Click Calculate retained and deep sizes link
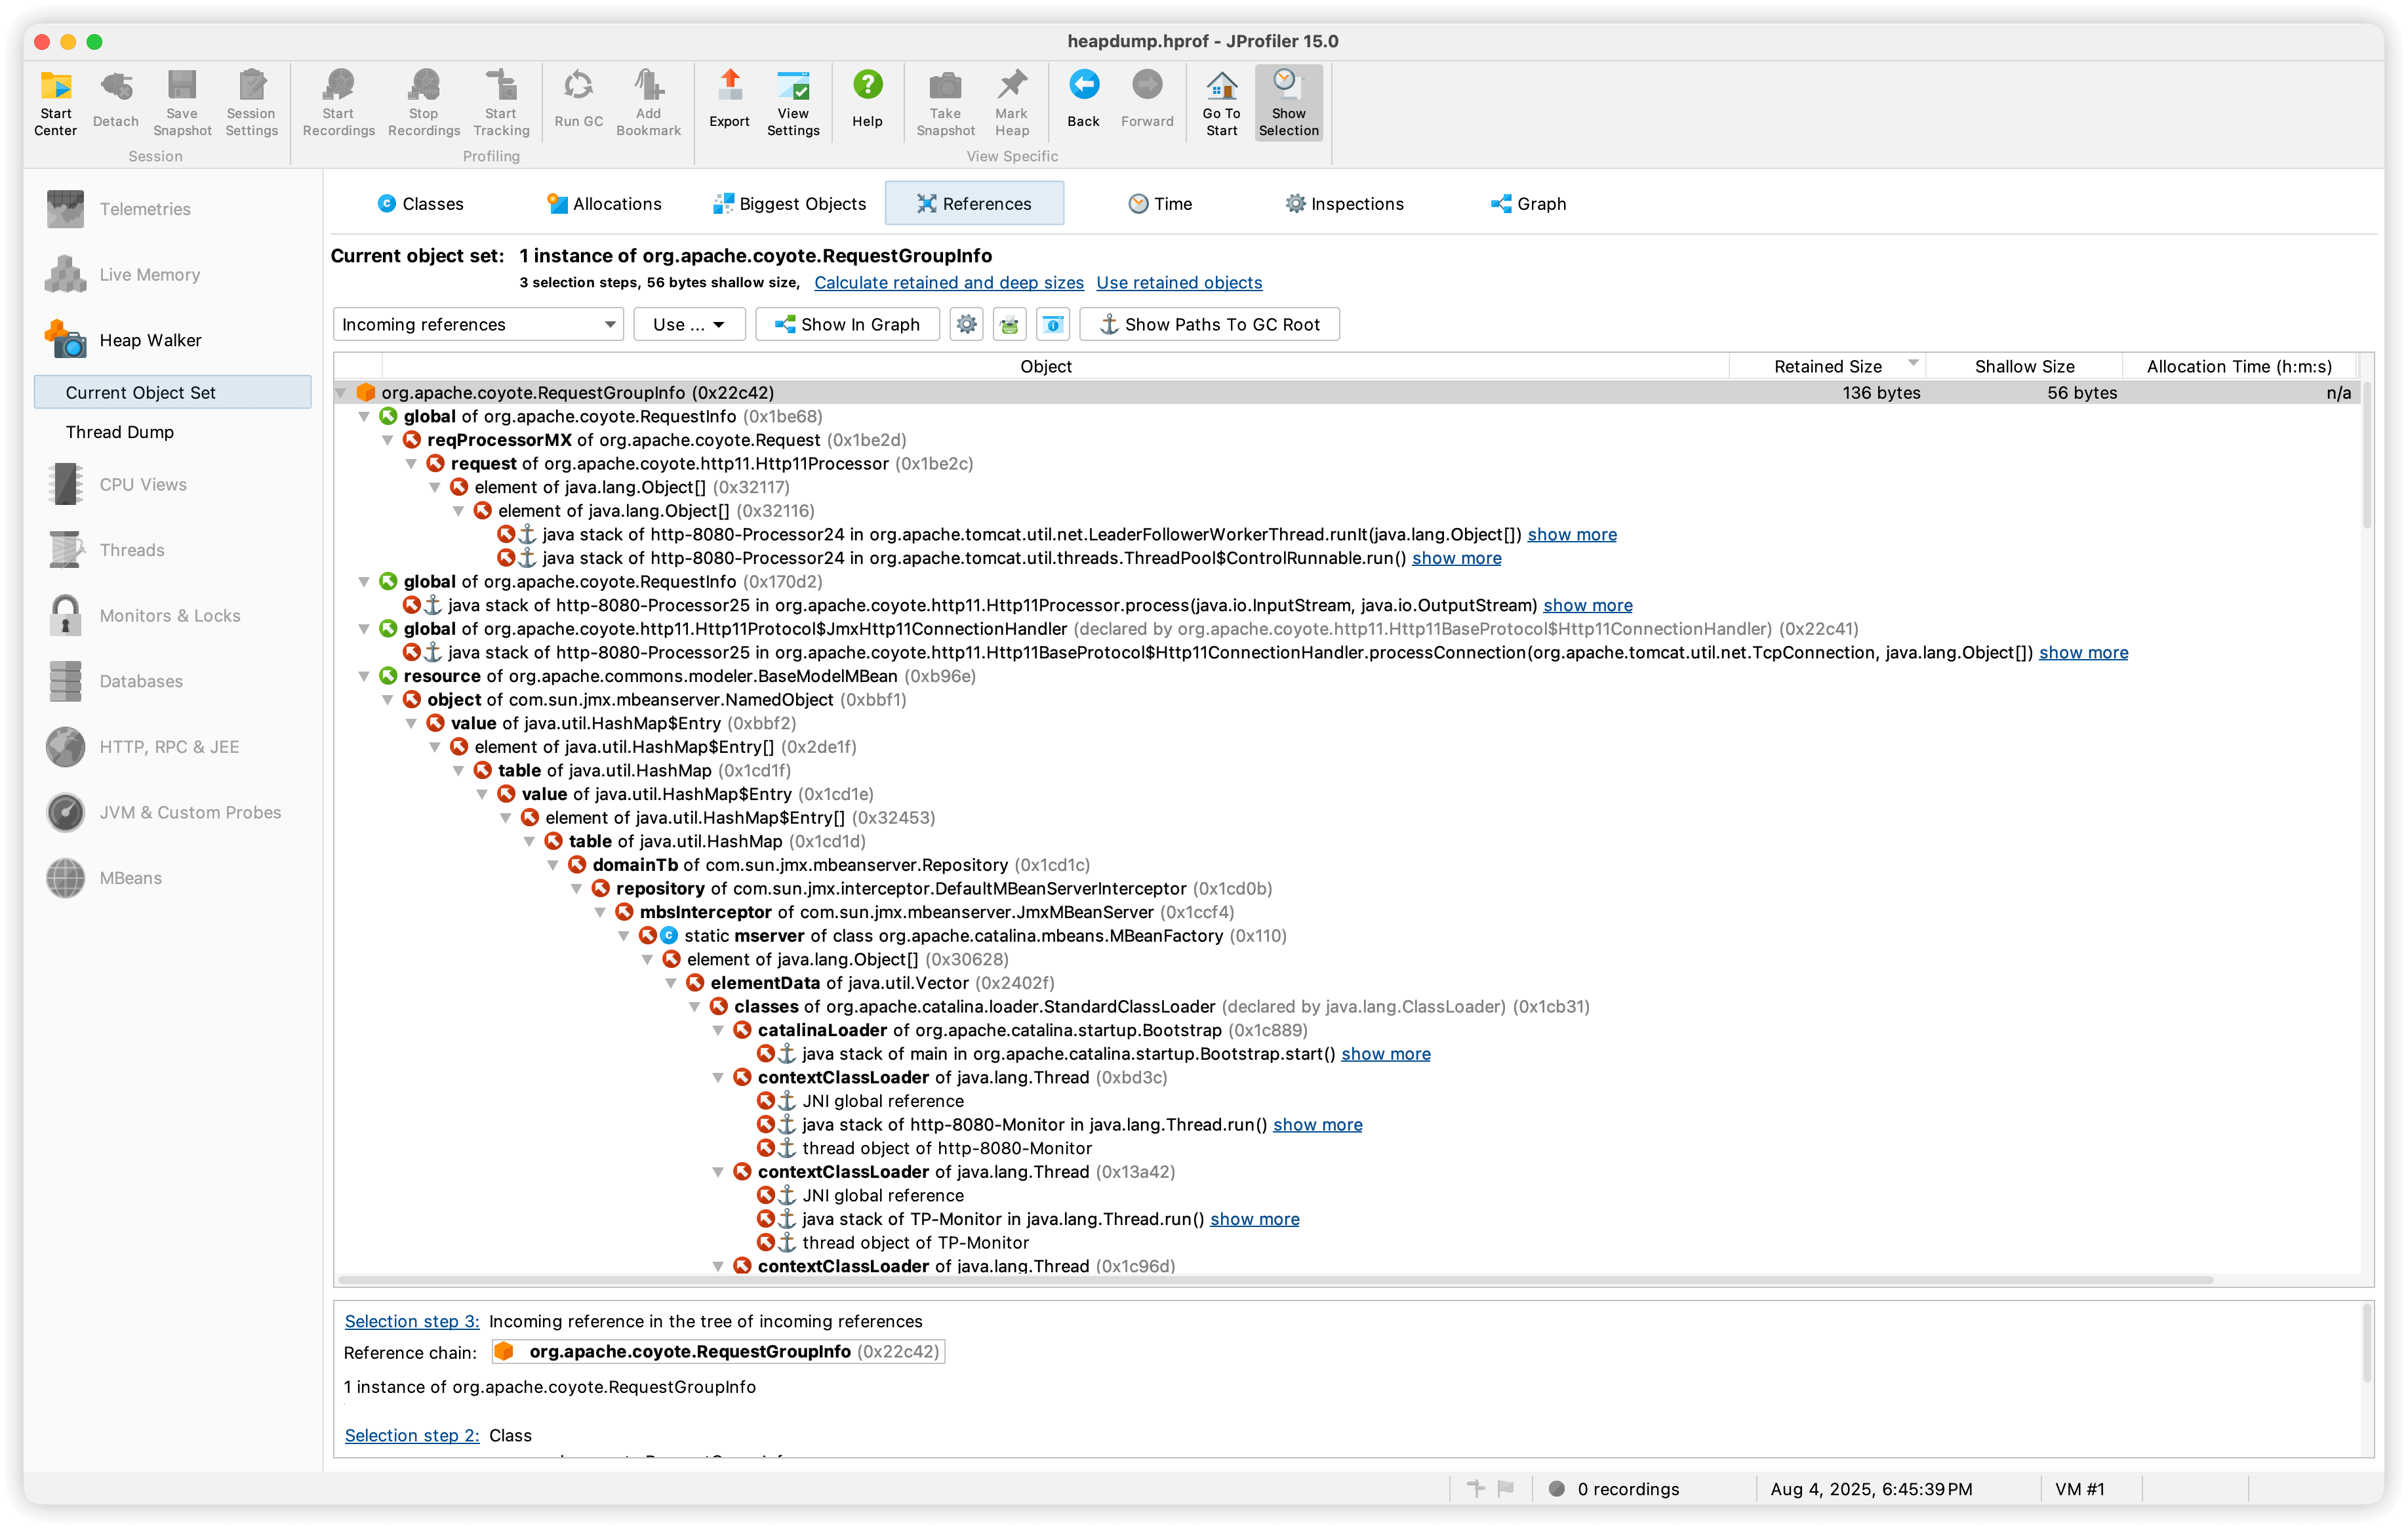 (x=948, y=283)
